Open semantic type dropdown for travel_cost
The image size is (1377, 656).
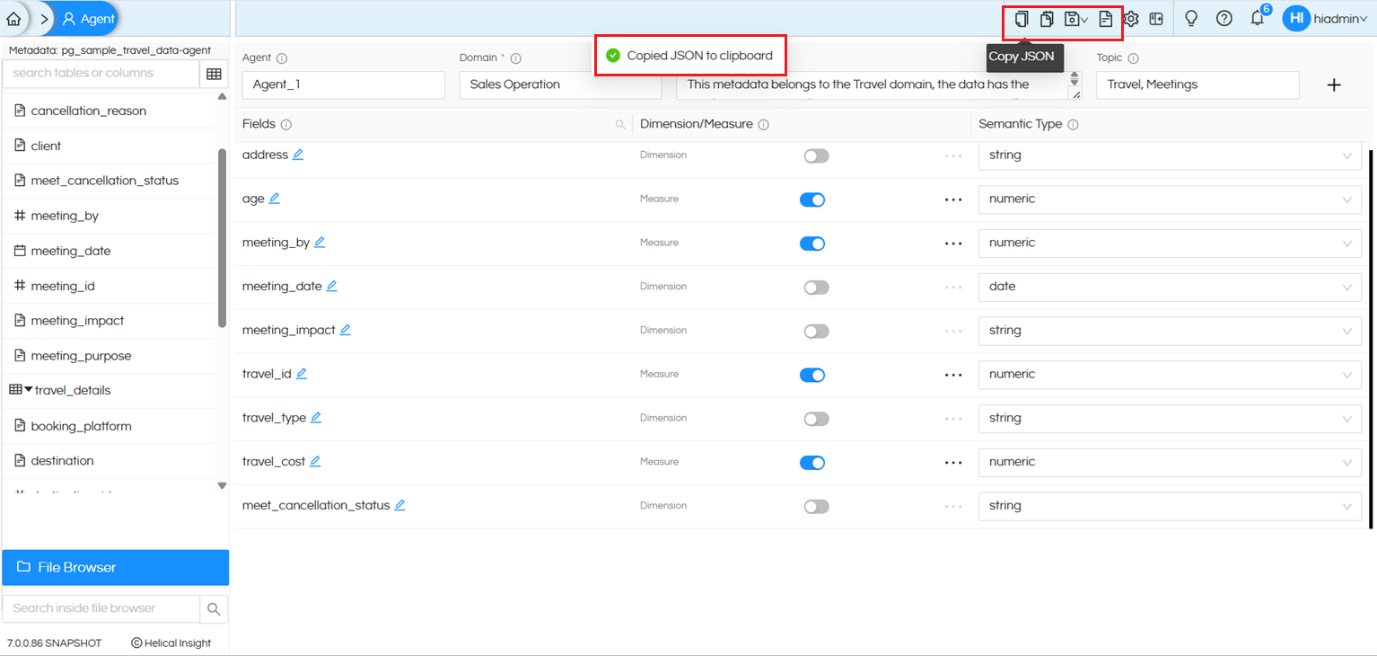(1169, 462)
